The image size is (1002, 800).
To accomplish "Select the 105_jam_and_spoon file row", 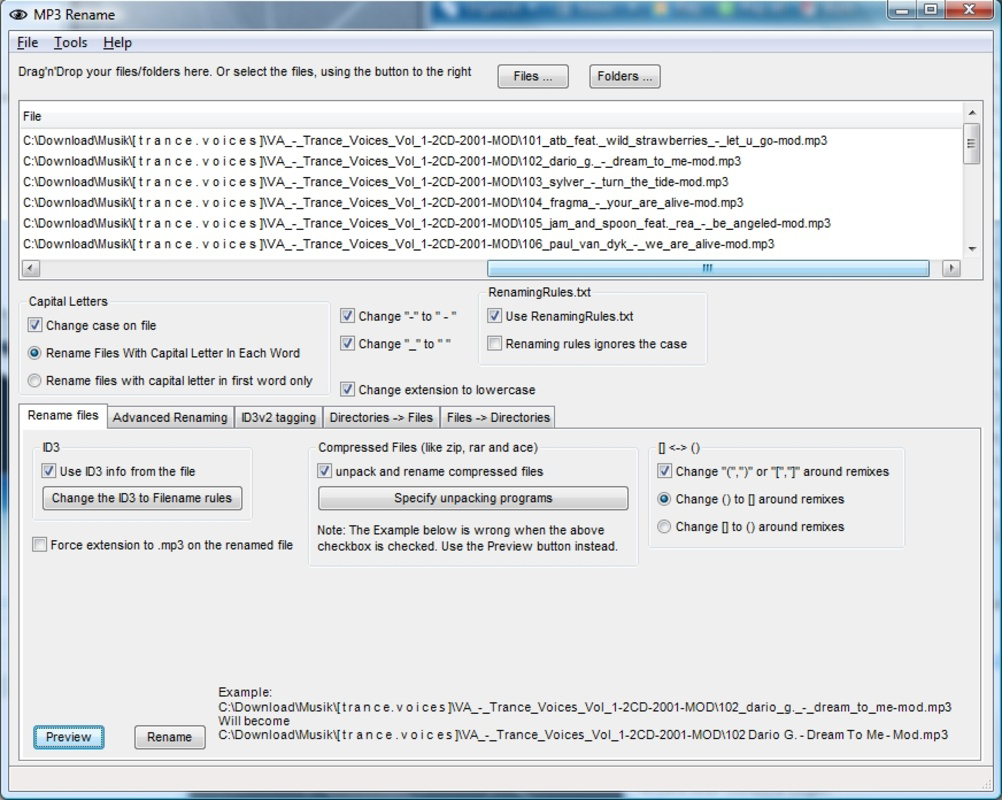I will point(491,223).
